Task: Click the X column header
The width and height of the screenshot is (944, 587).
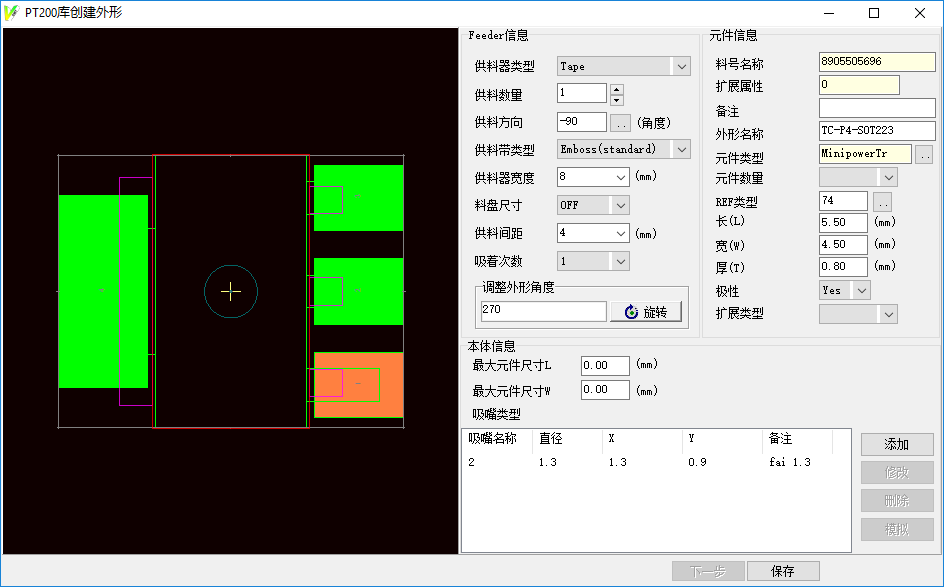Action: coord(642,439)
